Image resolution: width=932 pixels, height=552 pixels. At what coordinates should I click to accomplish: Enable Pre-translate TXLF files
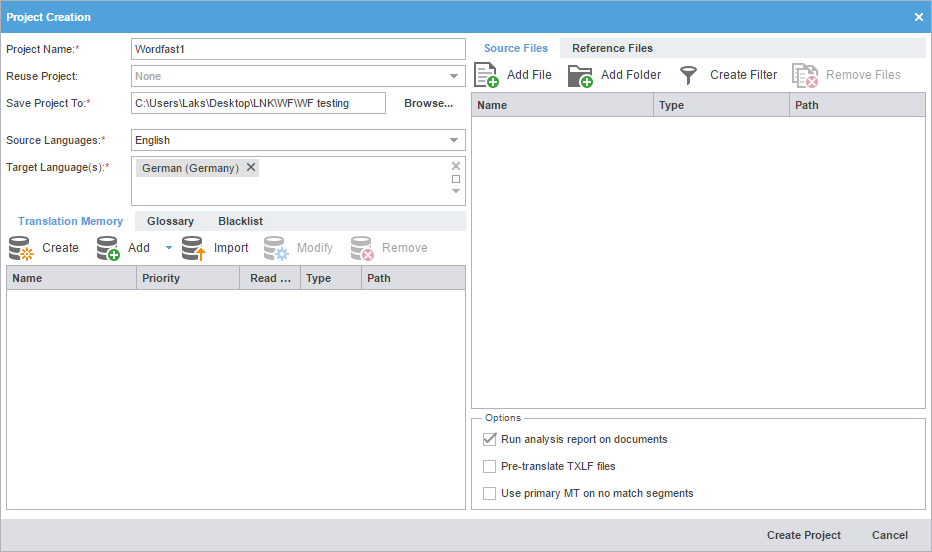click(x=489, y=466)
